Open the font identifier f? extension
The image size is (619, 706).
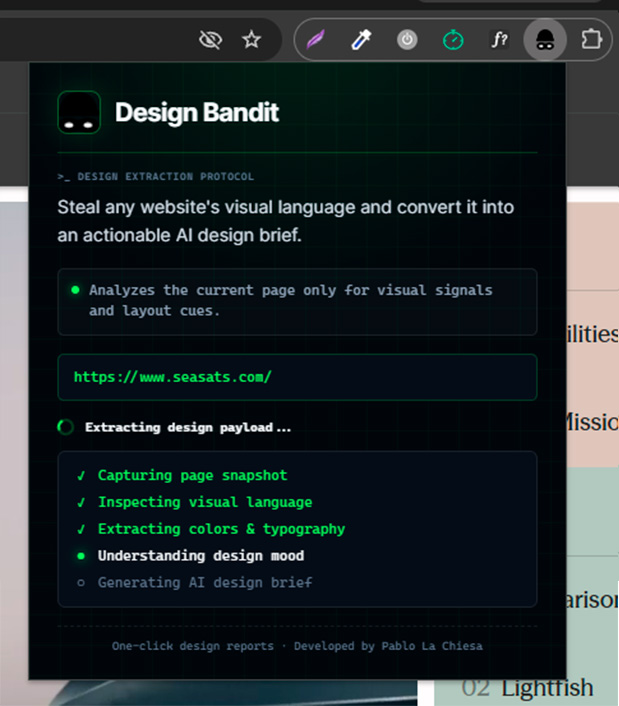499,40
